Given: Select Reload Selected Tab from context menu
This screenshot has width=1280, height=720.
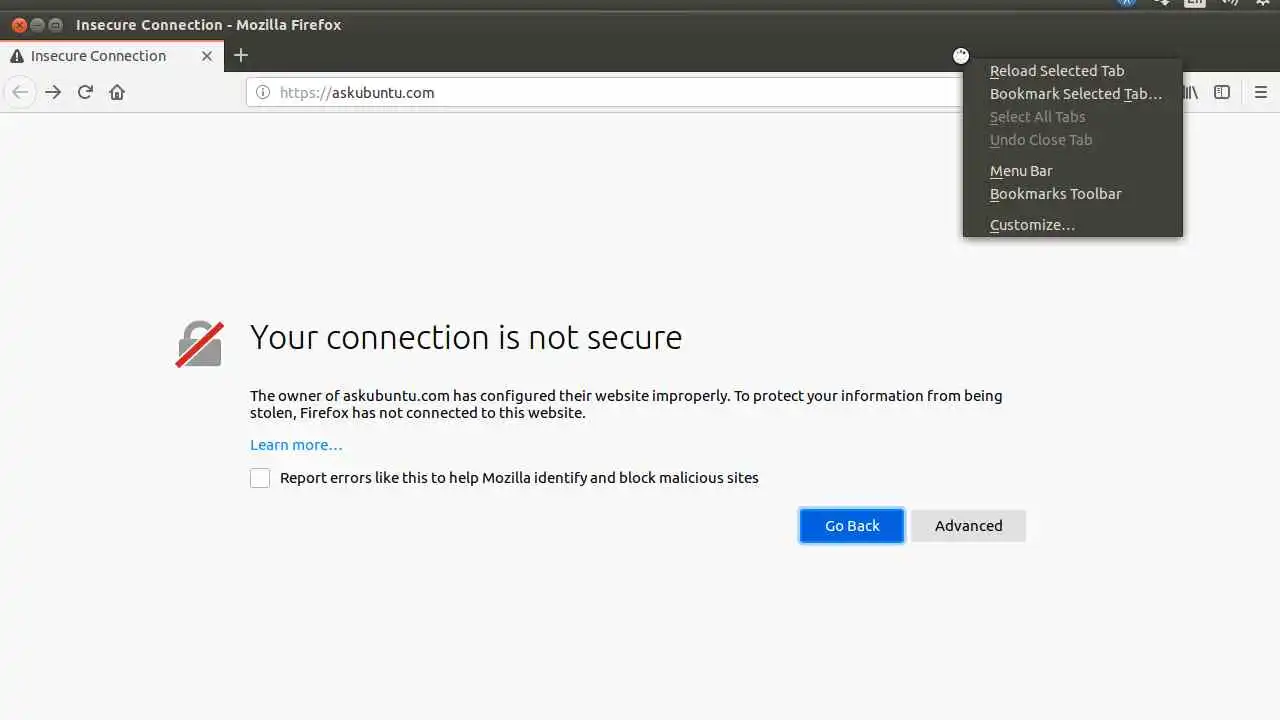Looking at the screenshot, I should point(1056,71).
